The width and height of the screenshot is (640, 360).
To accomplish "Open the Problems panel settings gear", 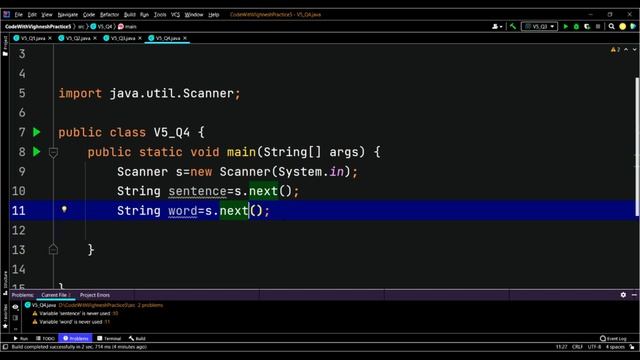I will click(x=623, y=295).
